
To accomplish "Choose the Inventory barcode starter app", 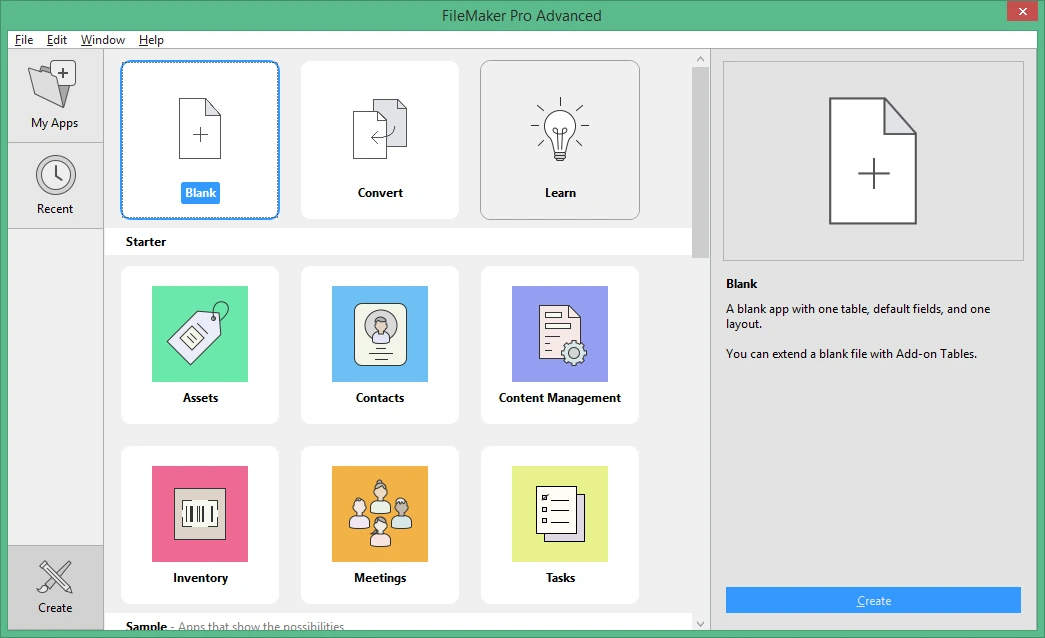I will click(x=200, y=525).
